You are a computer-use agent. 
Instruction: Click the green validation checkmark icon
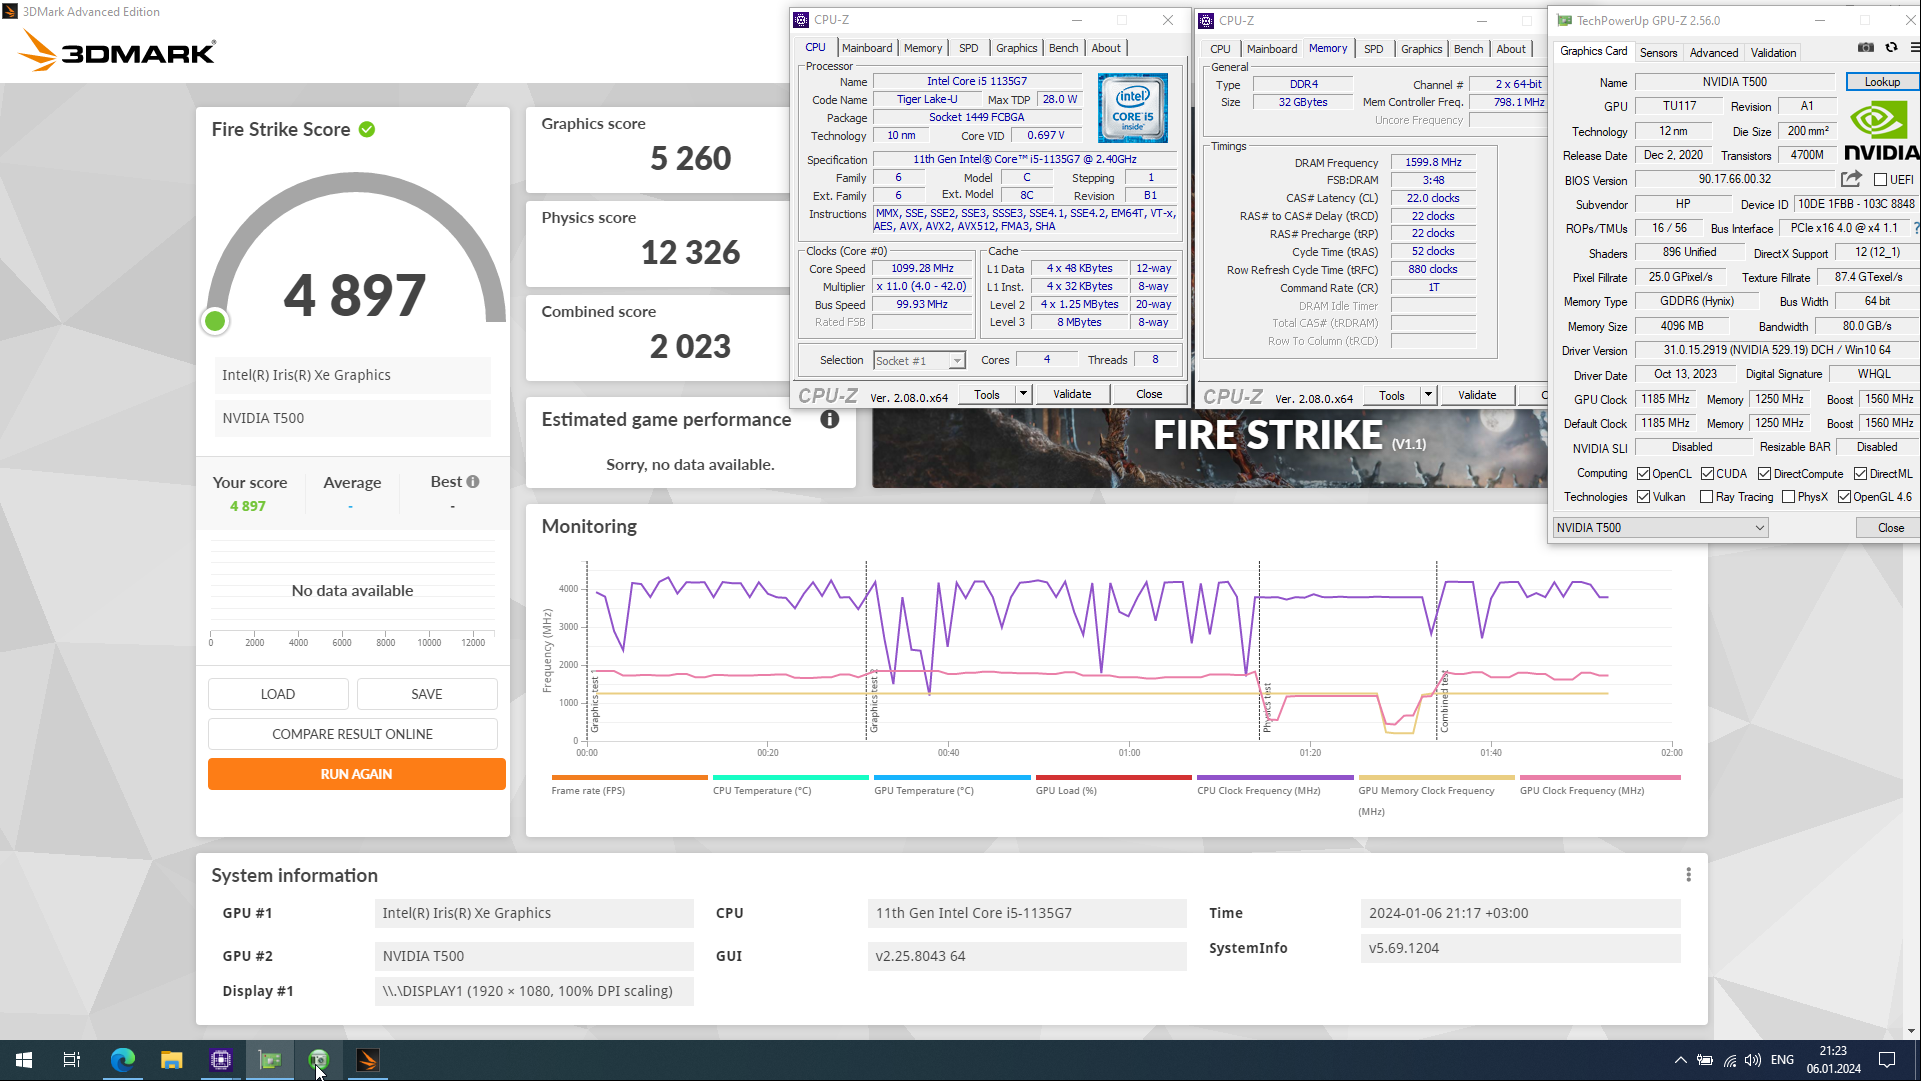pyautogui.click(x=367, y=129)
